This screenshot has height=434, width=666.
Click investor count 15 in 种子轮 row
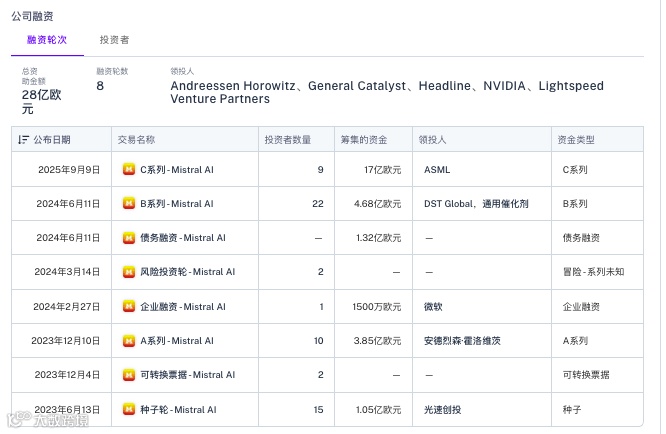pyautogui.click(x=319, y=410)
